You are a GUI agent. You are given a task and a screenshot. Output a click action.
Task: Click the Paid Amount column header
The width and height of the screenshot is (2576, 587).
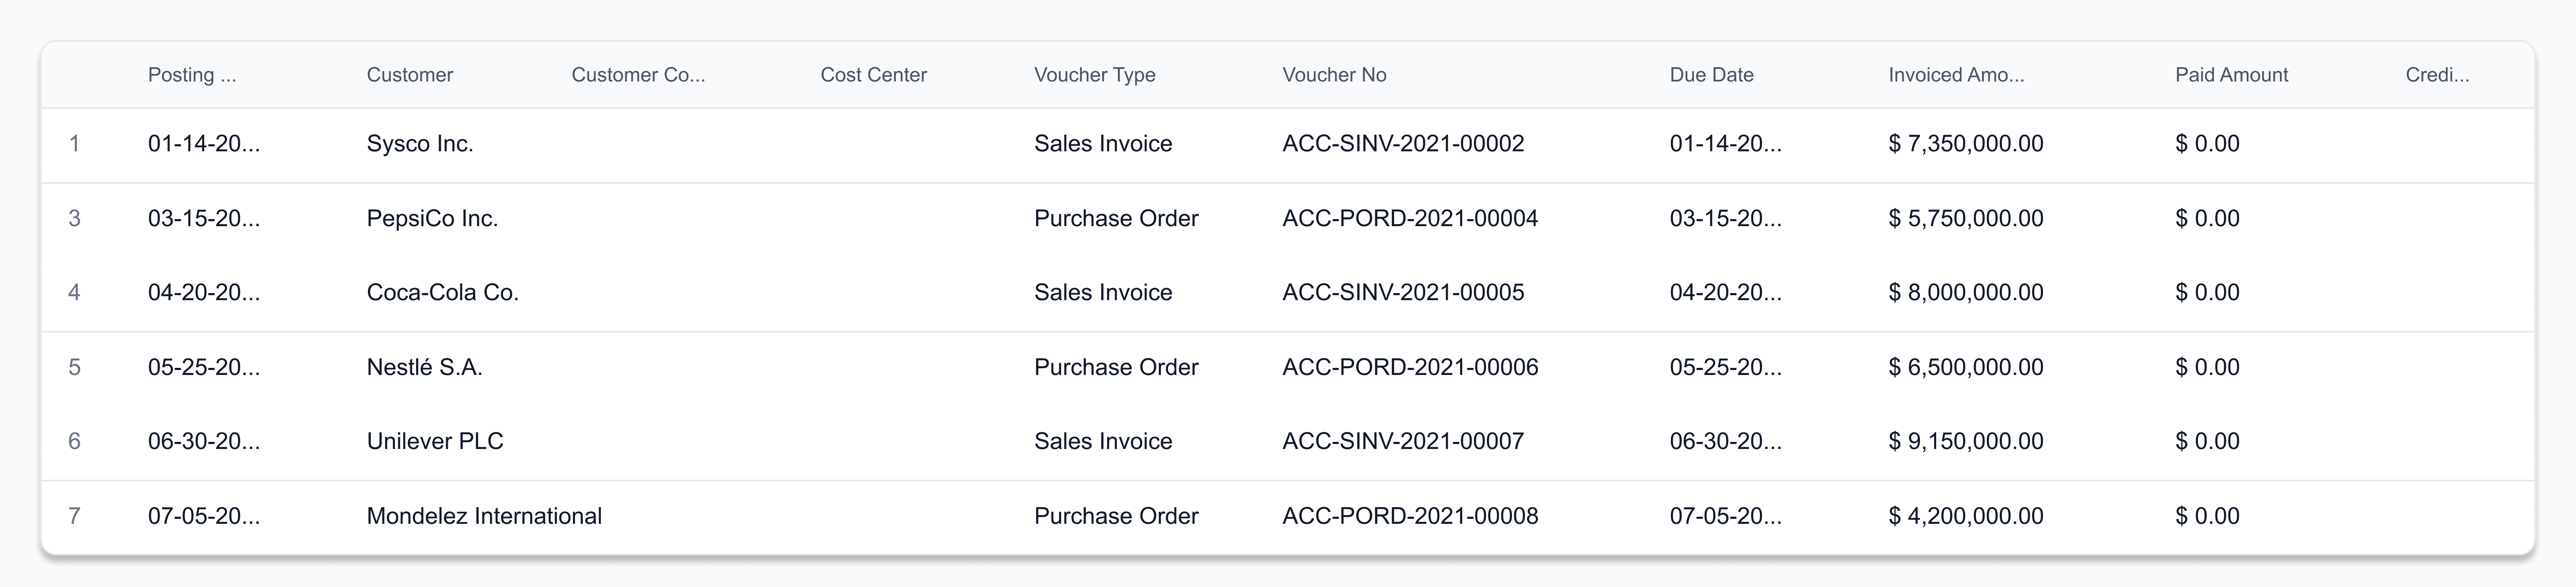click(x=2231, y=74)
